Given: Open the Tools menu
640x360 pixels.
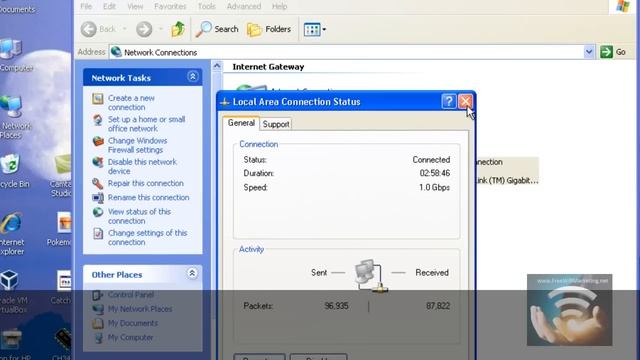Looking at the screenshot, I should pos(207,6).
